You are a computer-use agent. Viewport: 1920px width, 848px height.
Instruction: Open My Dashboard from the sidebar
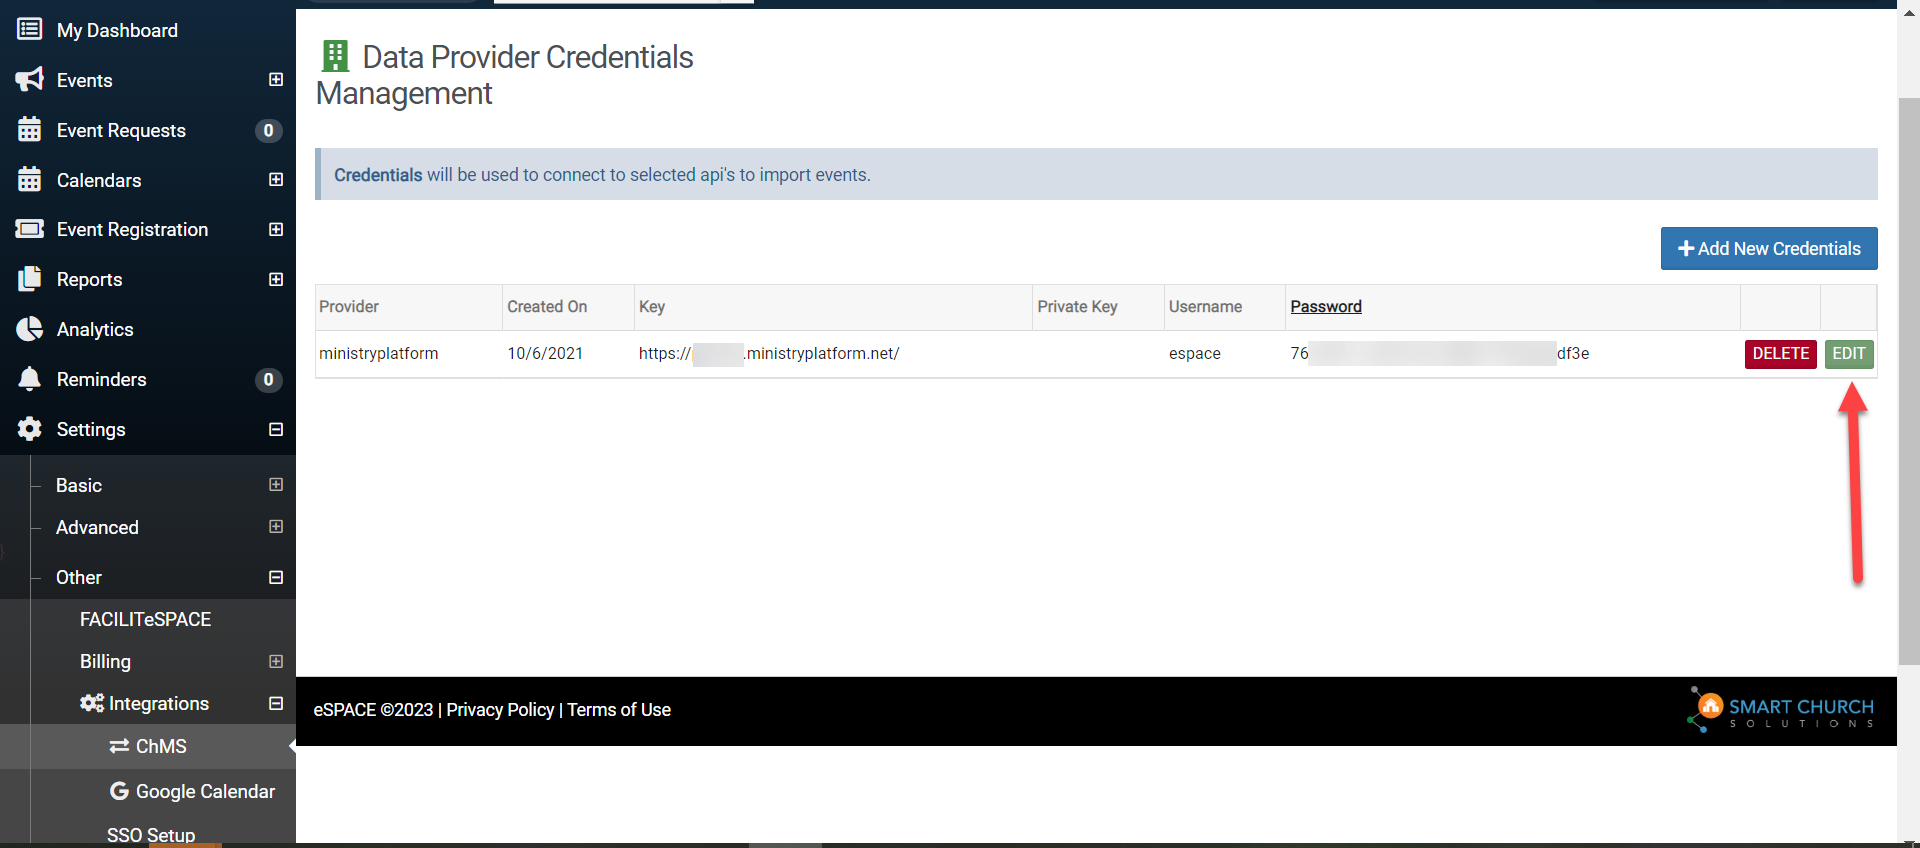pos(117,30)
